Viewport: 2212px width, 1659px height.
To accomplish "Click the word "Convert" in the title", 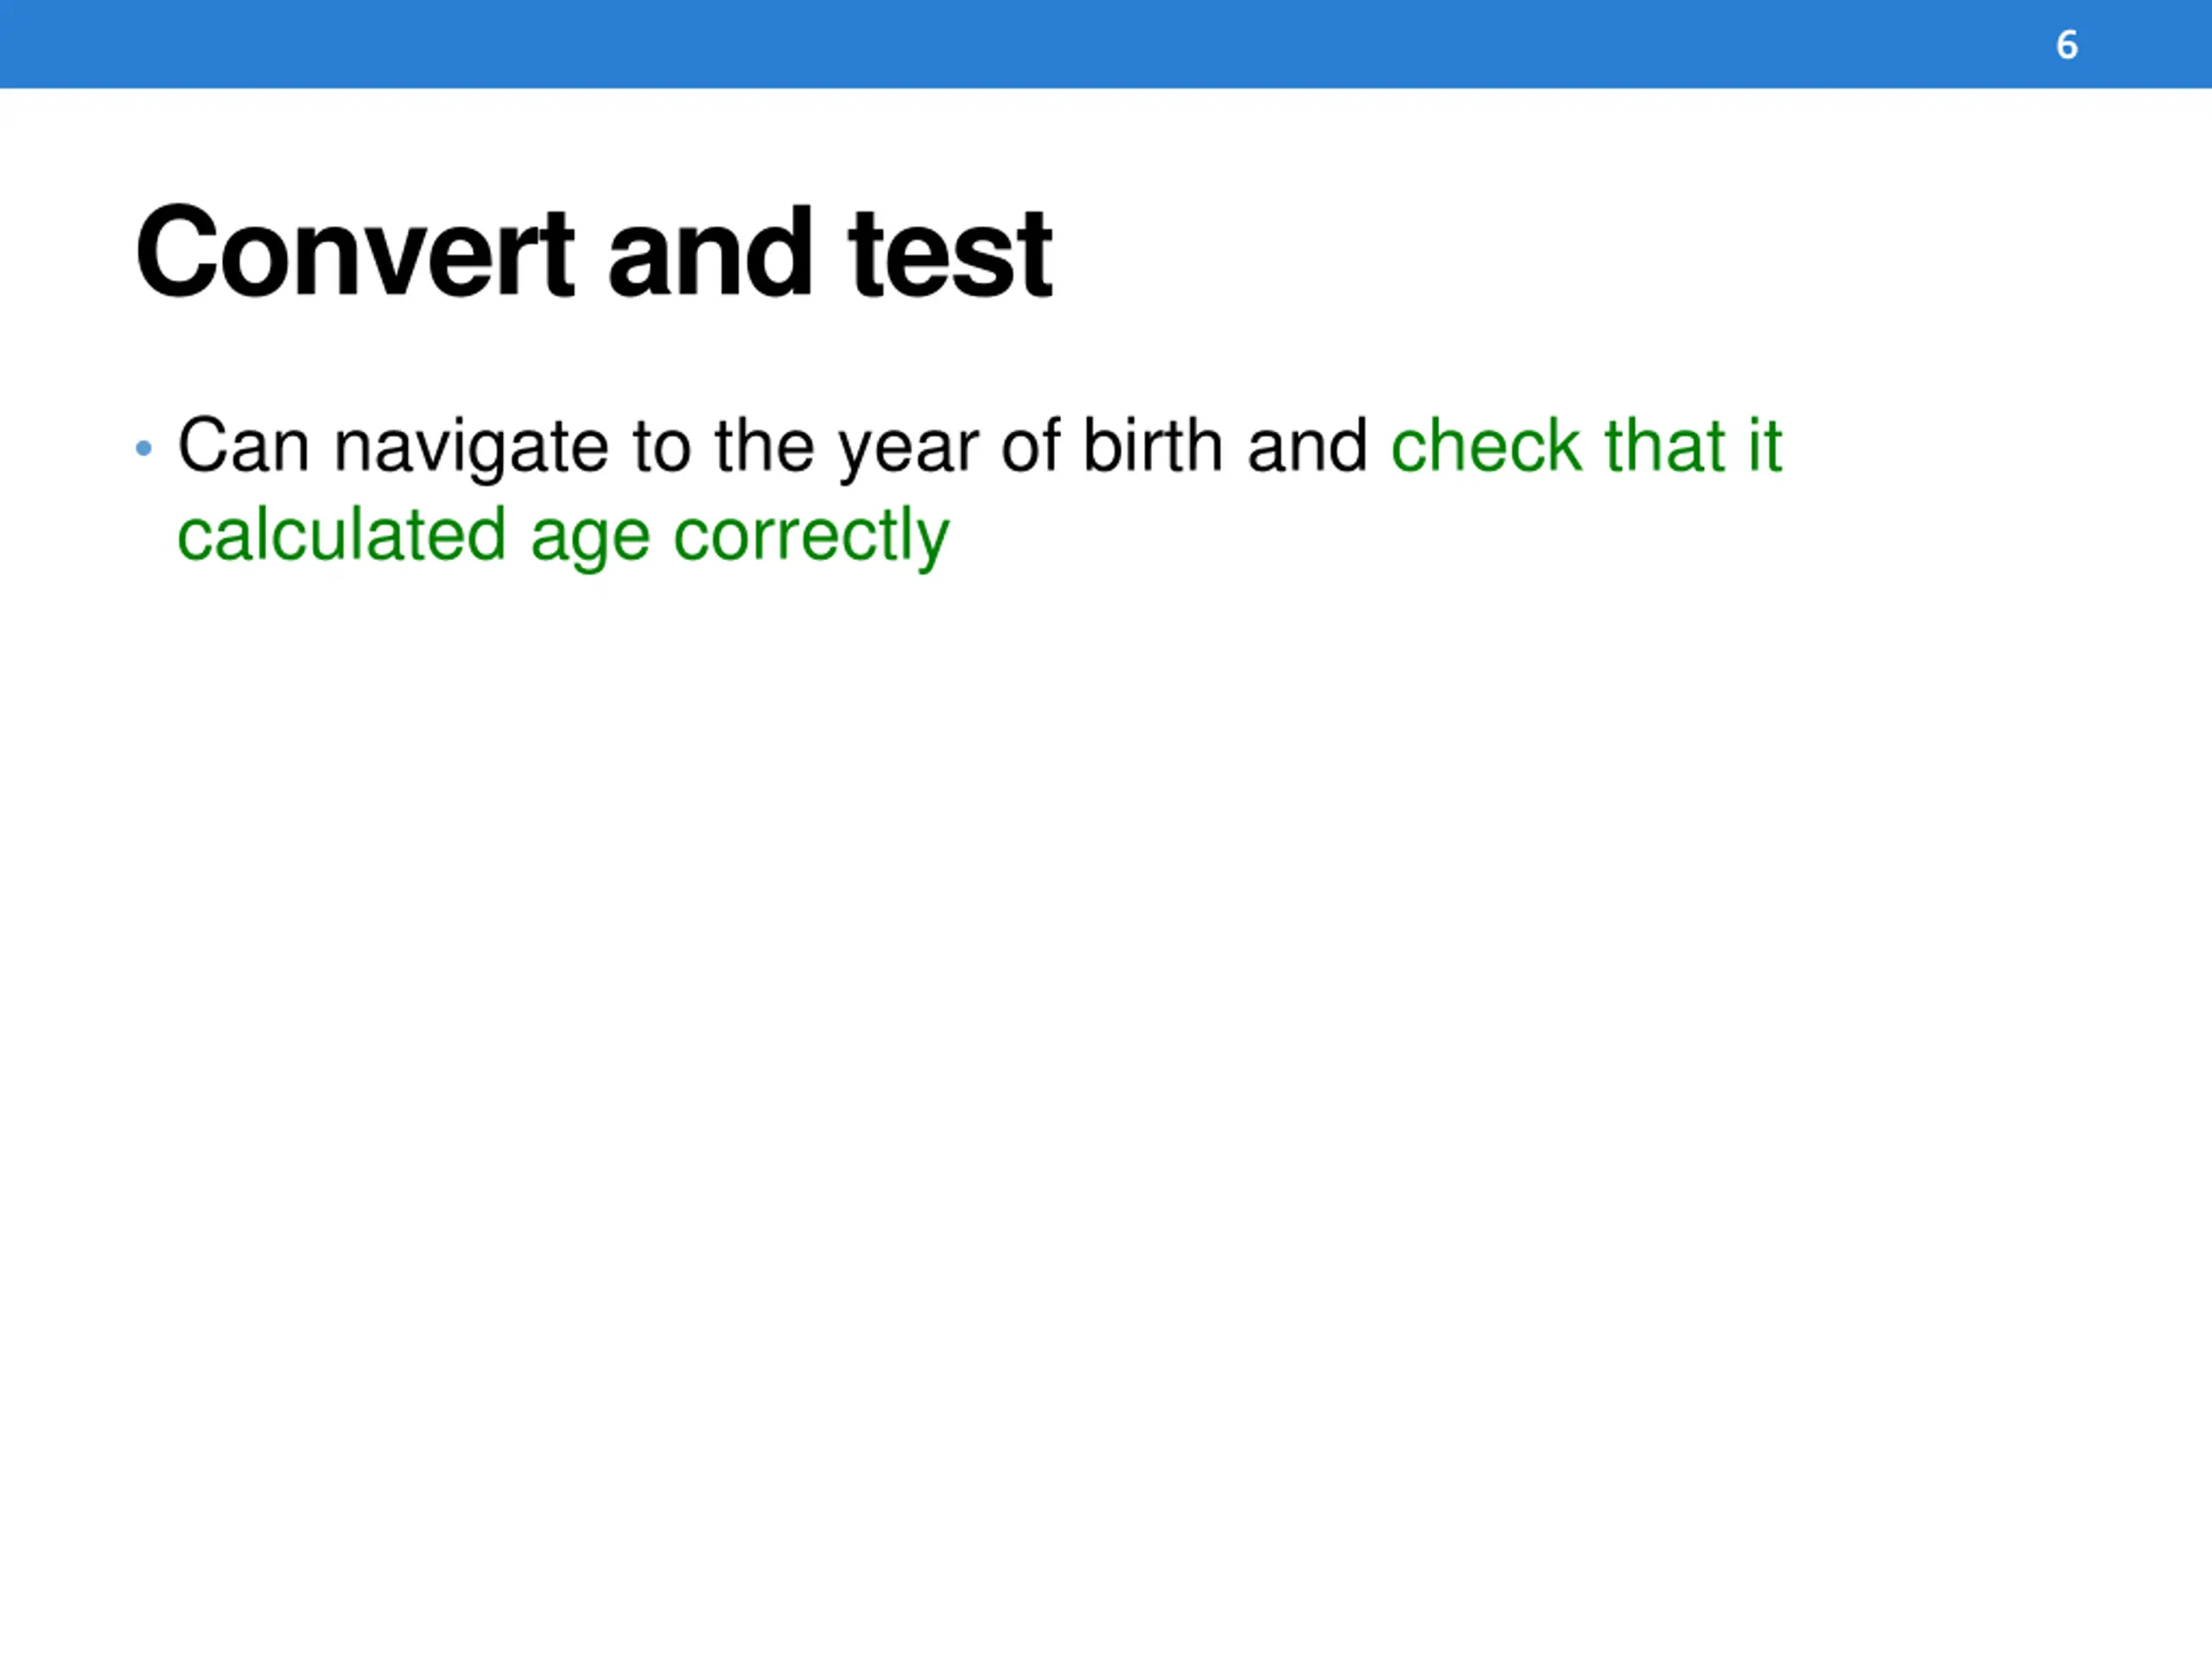I will pyautogui.click(x=355, y=252).
